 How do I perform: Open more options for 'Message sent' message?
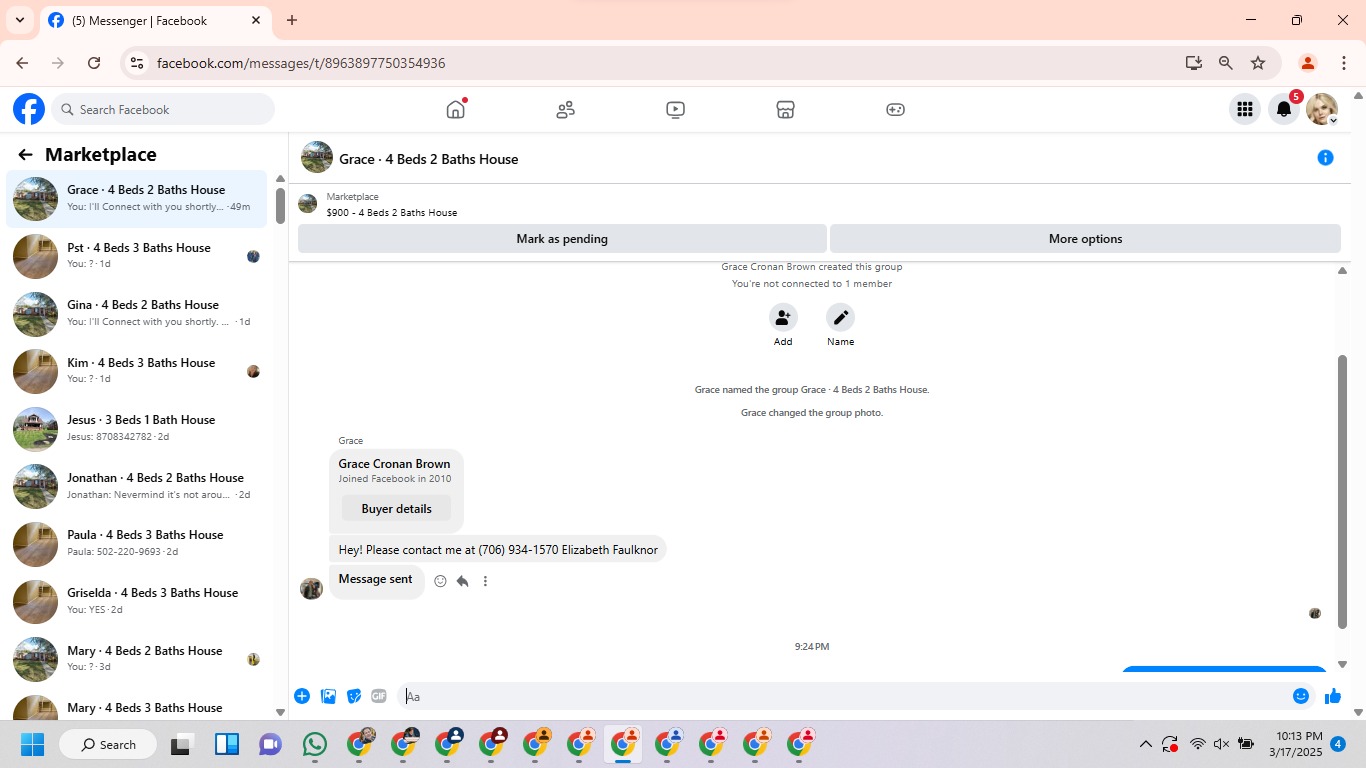tap(486, 581)
